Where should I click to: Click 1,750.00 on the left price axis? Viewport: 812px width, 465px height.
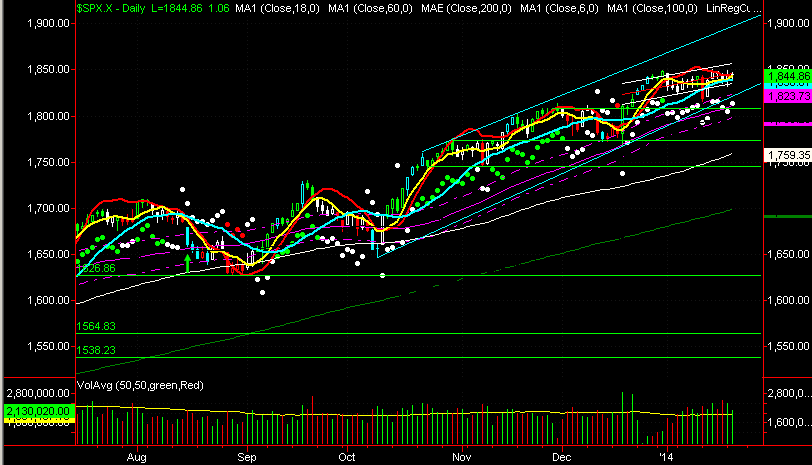(x=48, y=162)
